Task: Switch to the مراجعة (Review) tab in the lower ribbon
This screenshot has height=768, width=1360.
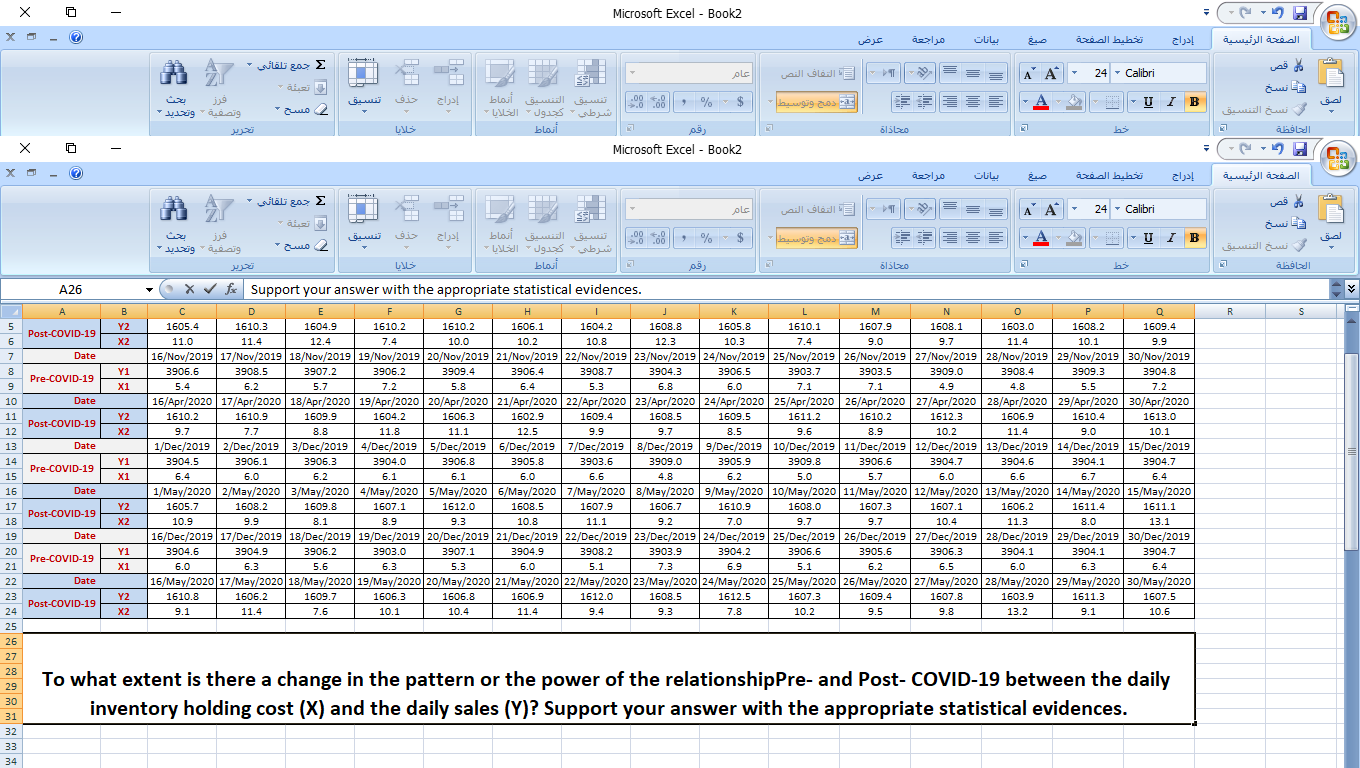Action: tap(928, 175)
